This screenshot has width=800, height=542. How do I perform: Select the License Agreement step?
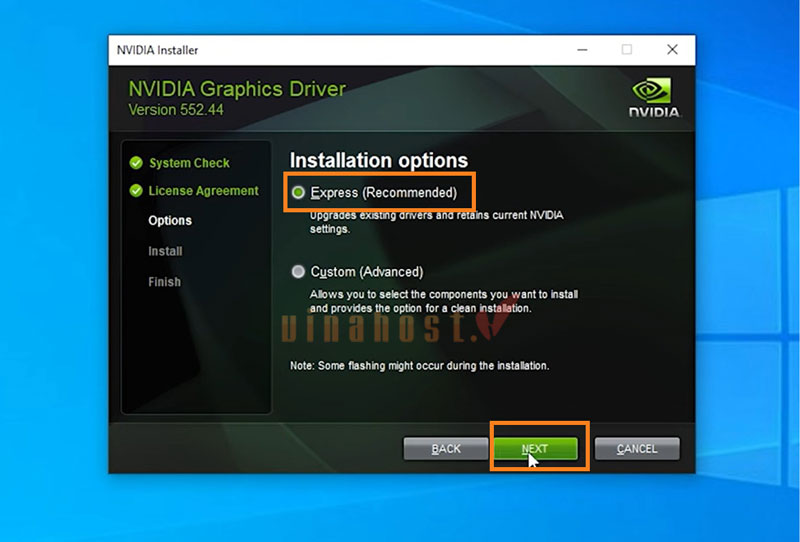pos(204,190)
